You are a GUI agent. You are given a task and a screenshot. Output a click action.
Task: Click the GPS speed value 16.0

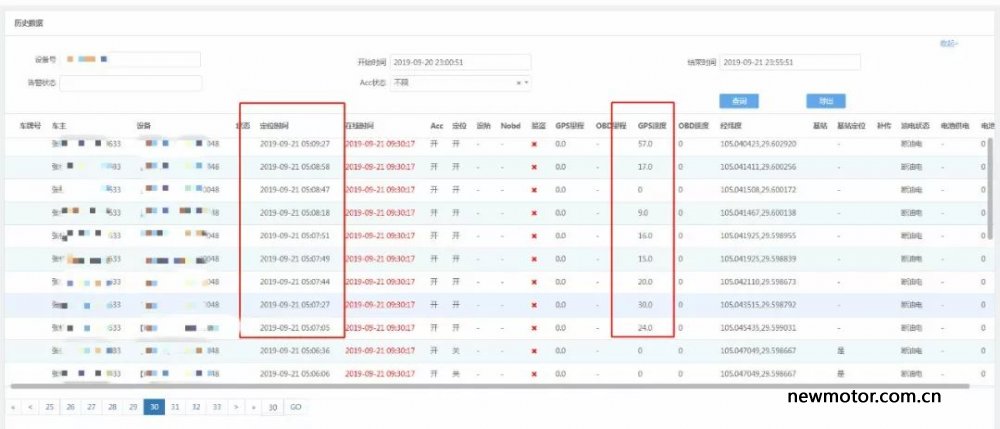click(645, 236)
